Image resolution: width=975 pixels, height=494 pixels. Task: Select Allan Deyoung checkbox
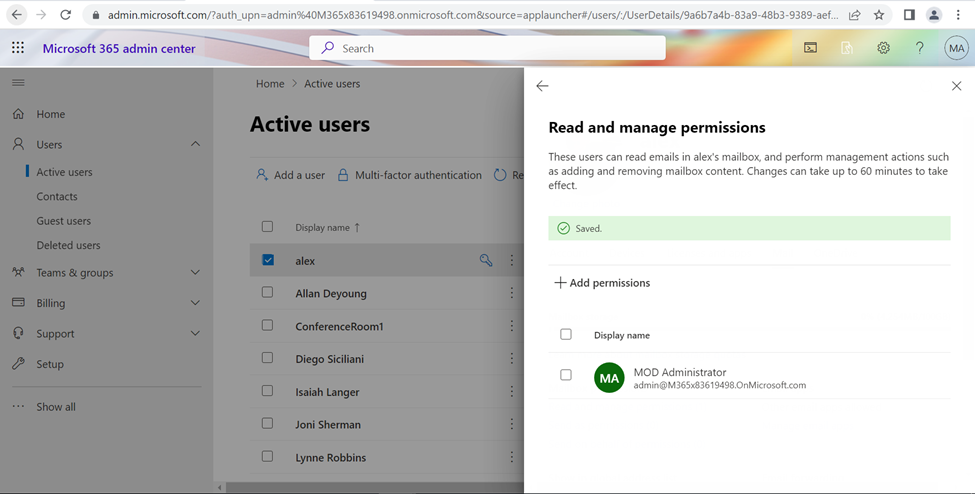click(267, 292)
